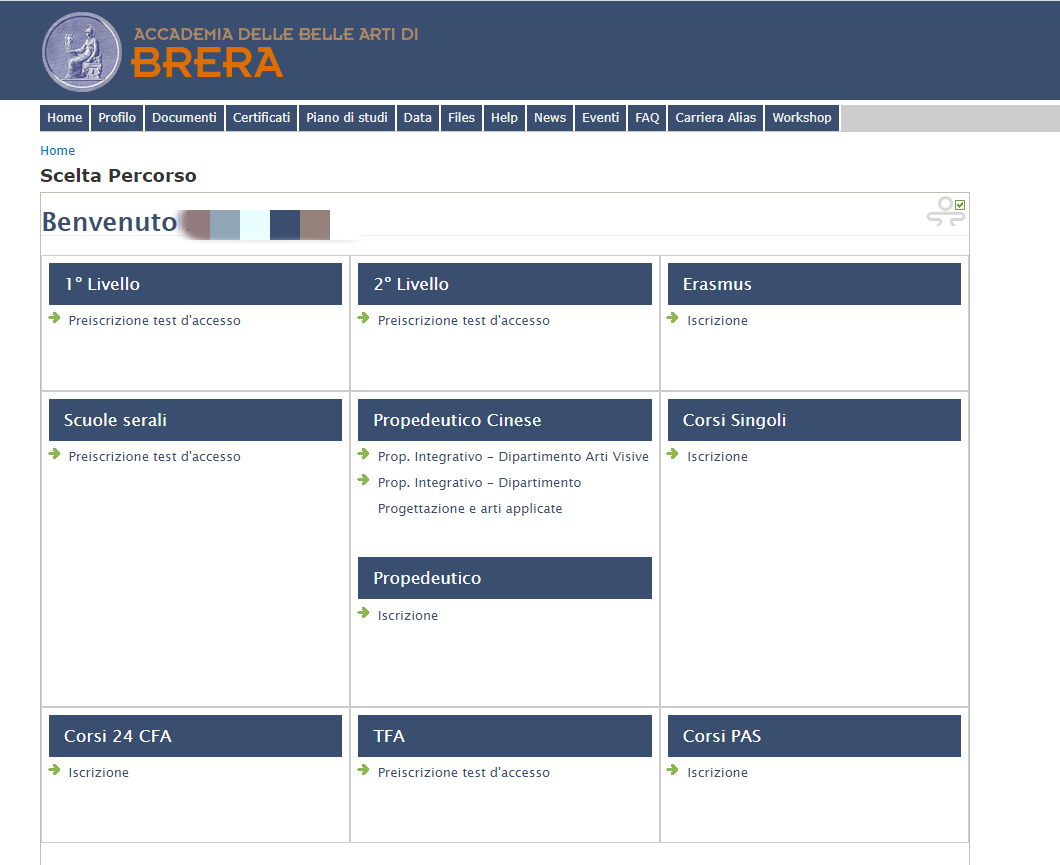Click the Corsi 24 CFA section header
Viewport: 1060px width, 865px height.
[195, 736]
